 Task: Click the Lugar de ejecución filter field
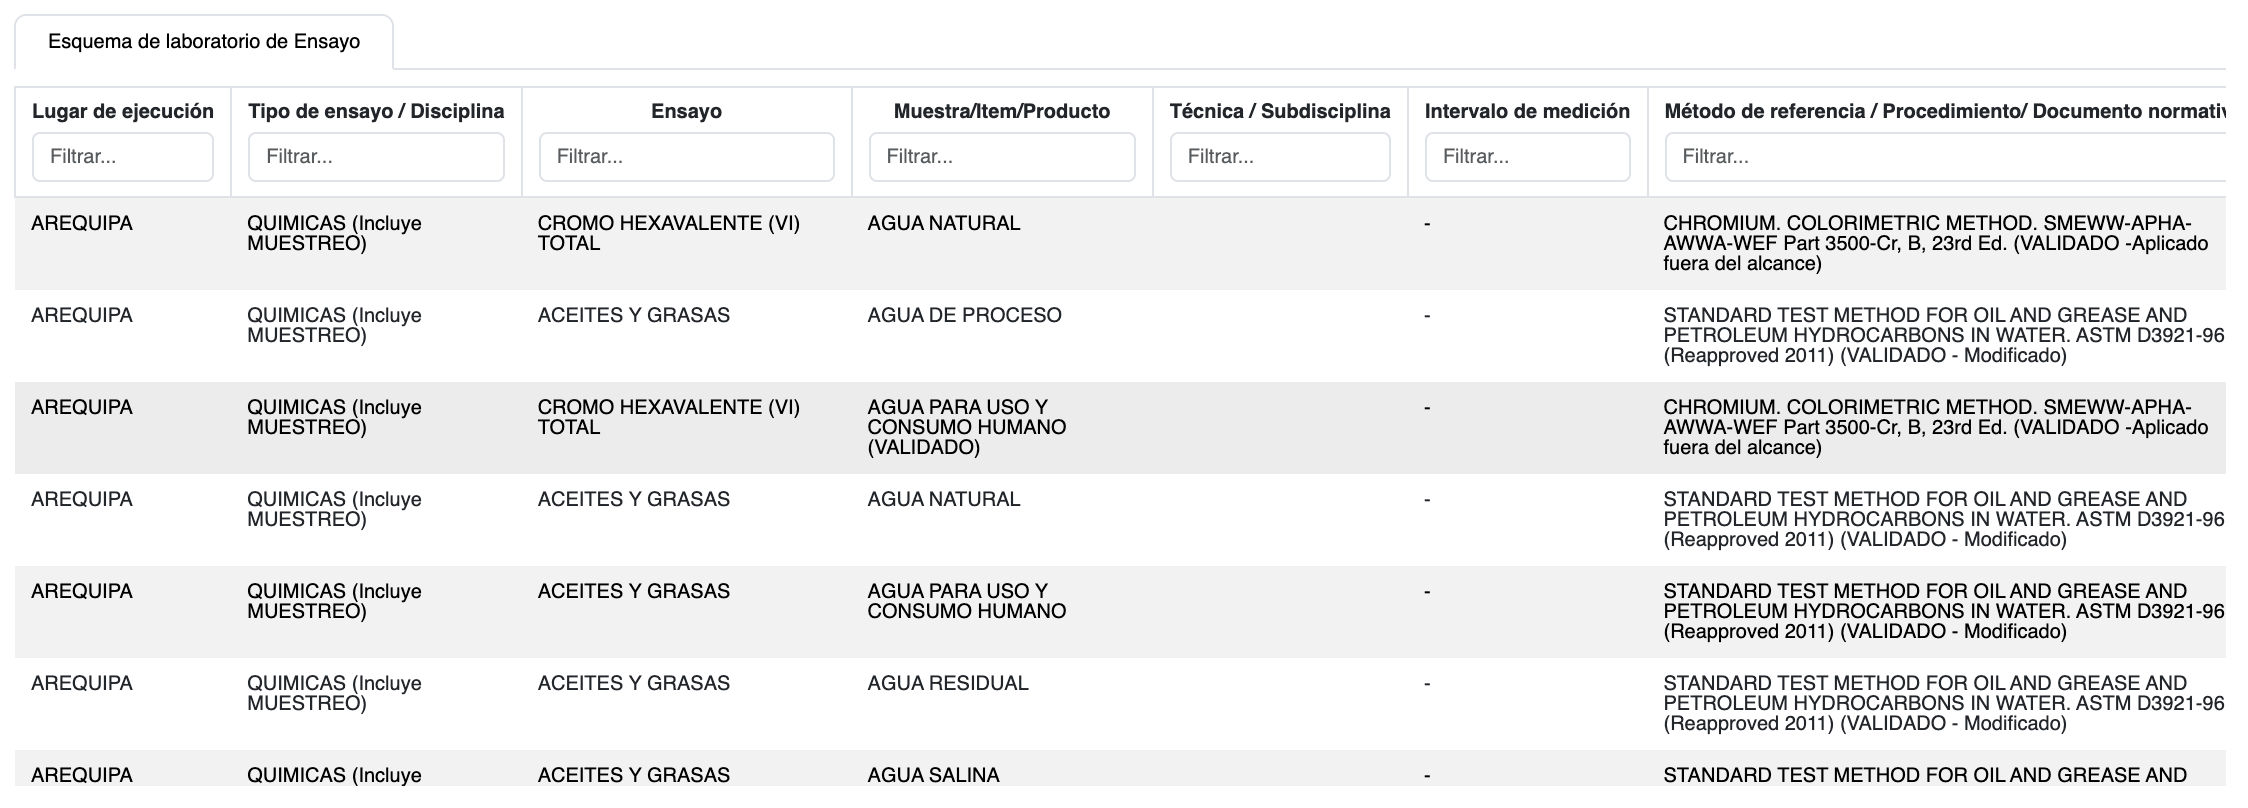click(123, 157)
